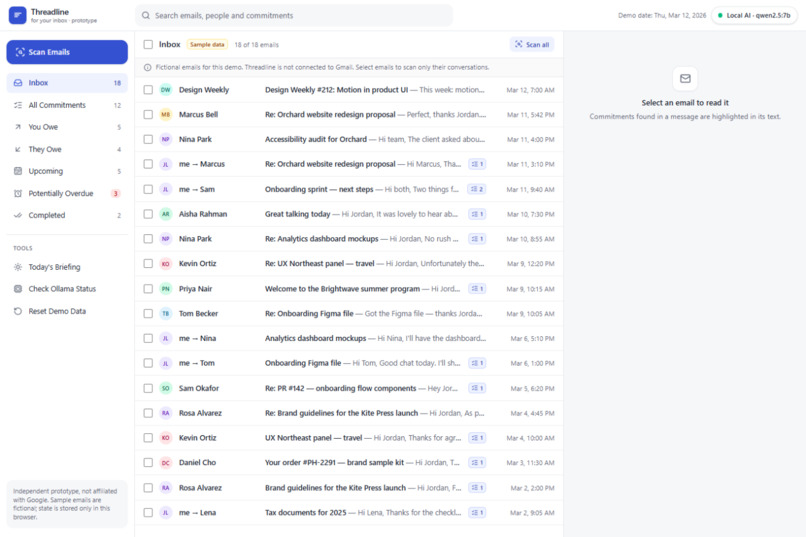This screenshot has width=806, height=537.
Task: Focus the search emails input field
Action: (294, 15)
